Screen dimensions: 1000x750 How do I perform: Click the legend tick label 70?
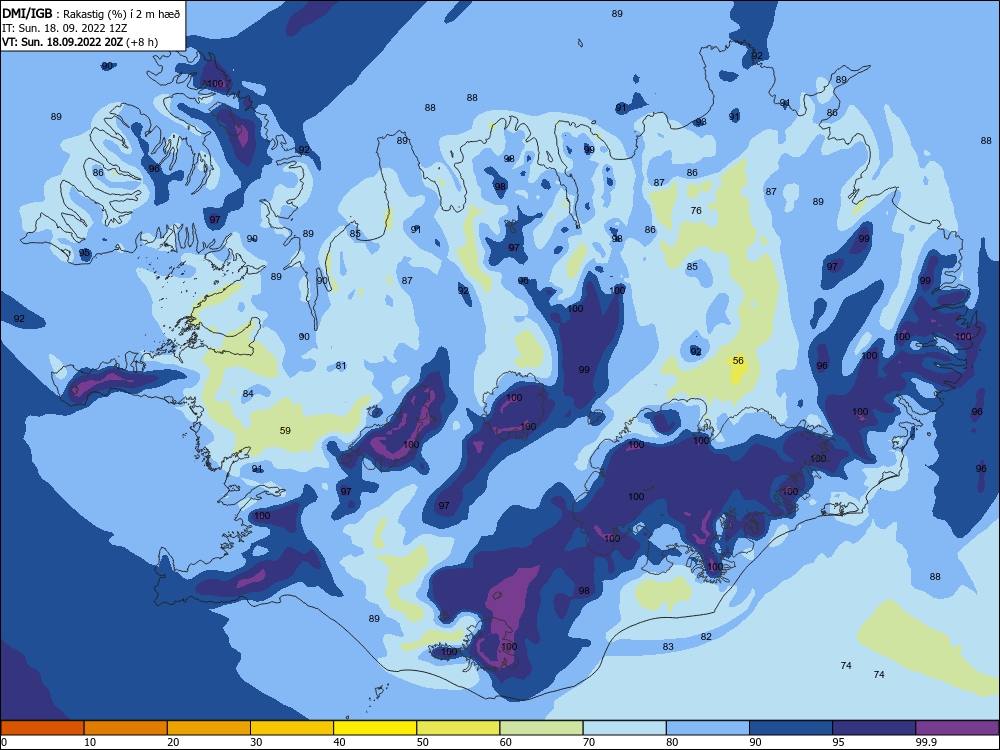pos(589,742)
